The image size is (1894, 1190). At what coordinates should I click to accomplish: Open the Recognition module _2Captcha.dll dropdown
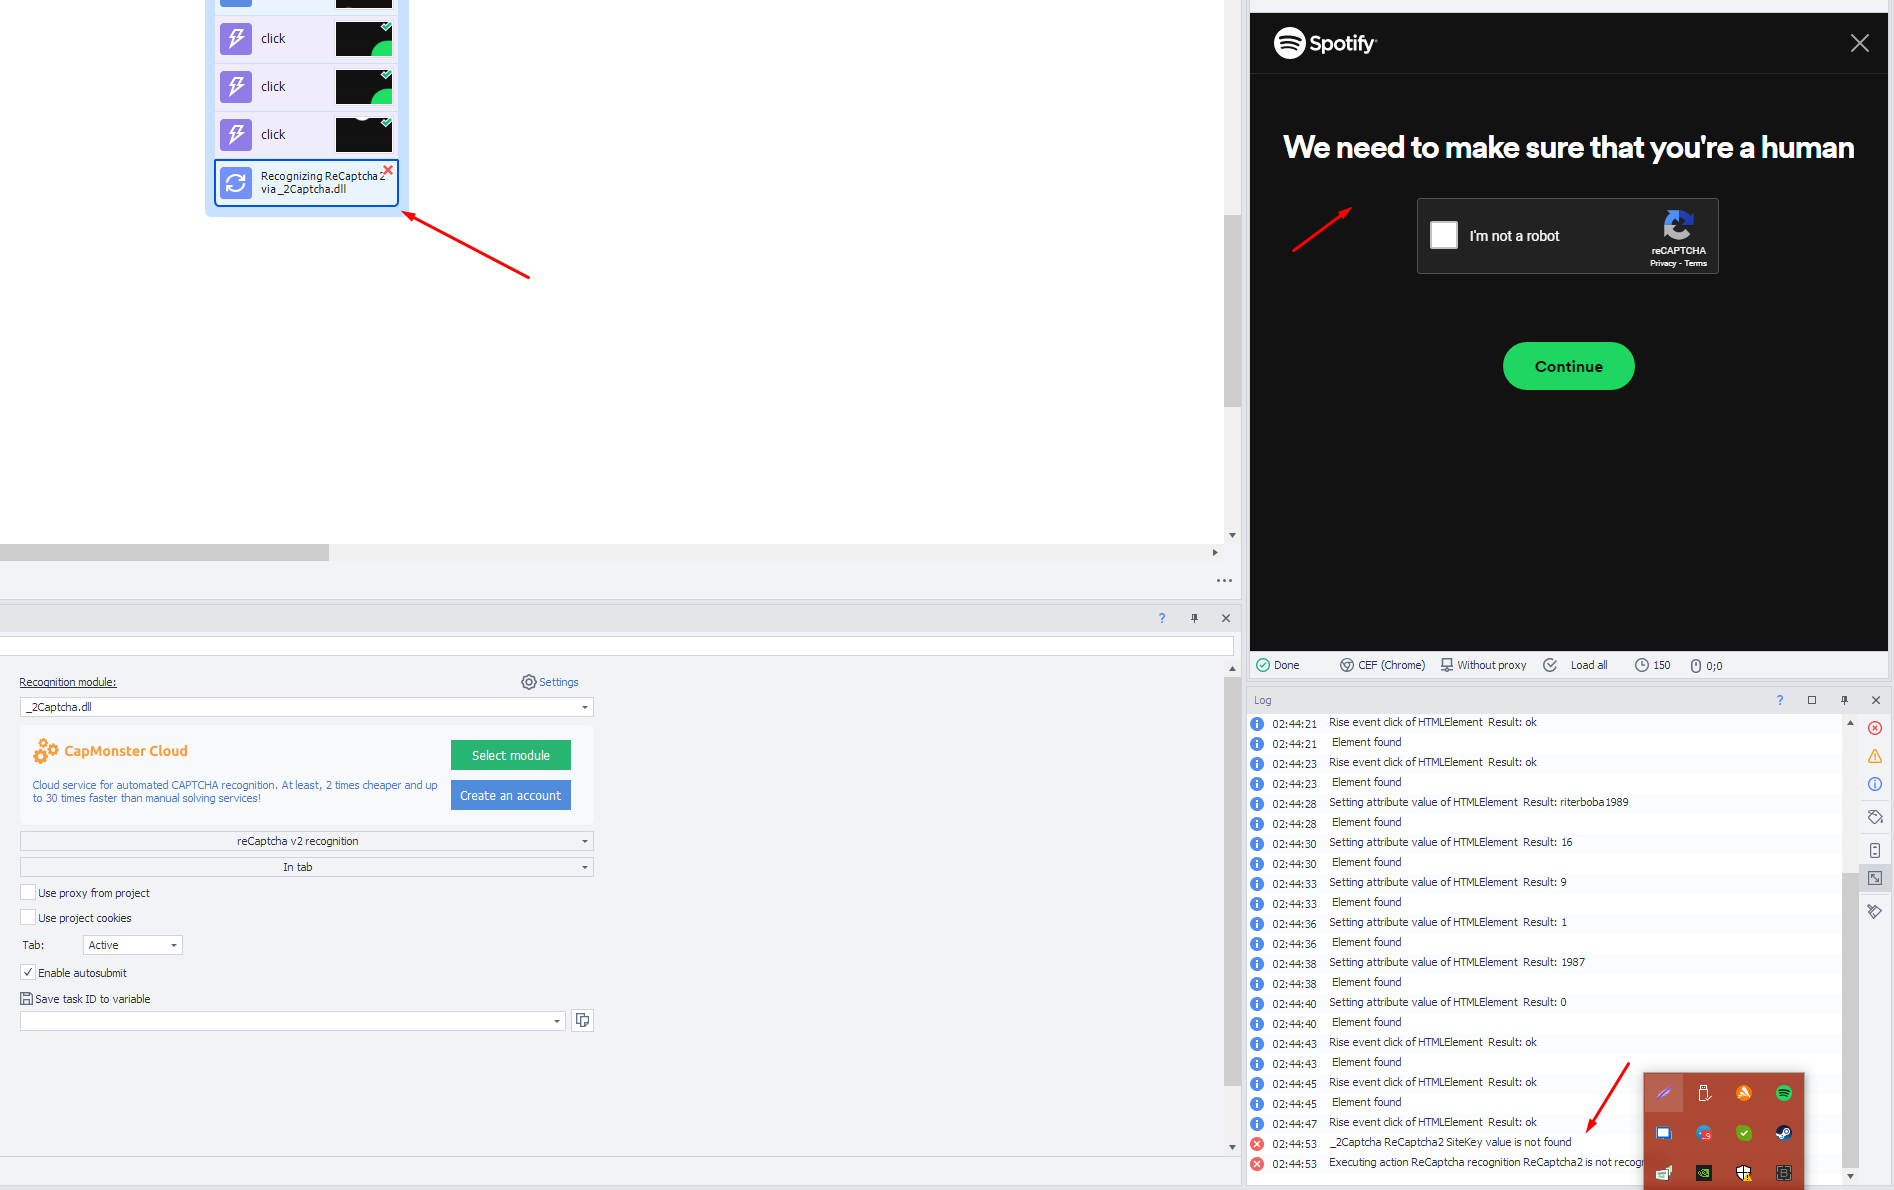(306, 707)
